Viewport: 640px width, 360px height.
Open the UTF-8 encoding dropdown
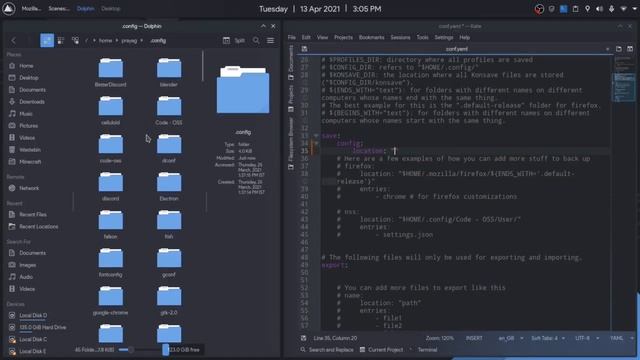click(587, 338)
